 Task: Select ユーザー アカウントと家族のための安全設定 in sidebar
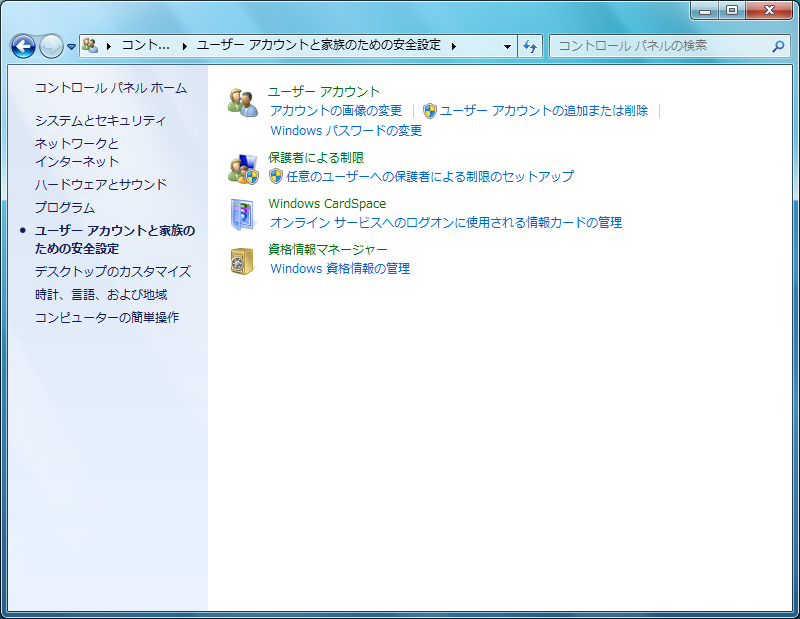[115, 239]
